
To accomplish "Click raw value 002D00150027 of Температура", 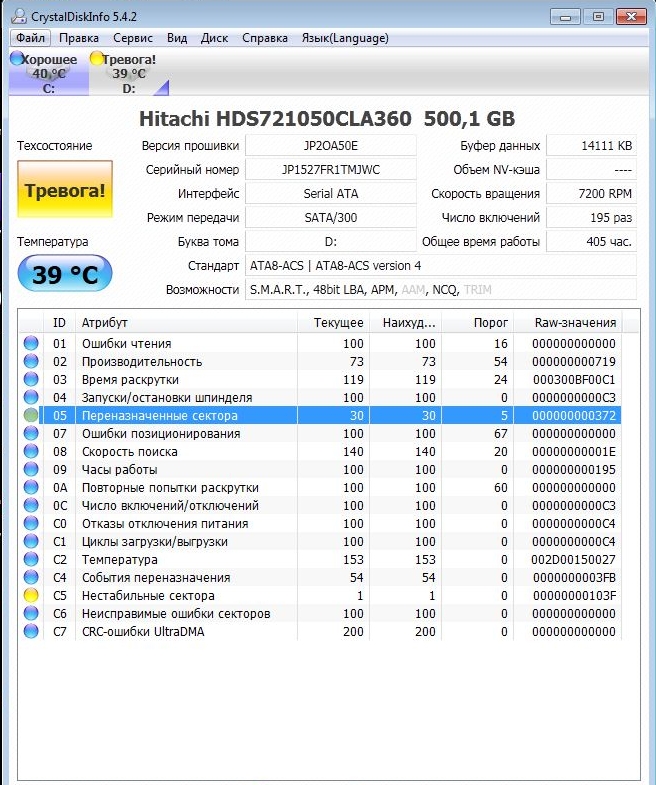I will (573, 560).
